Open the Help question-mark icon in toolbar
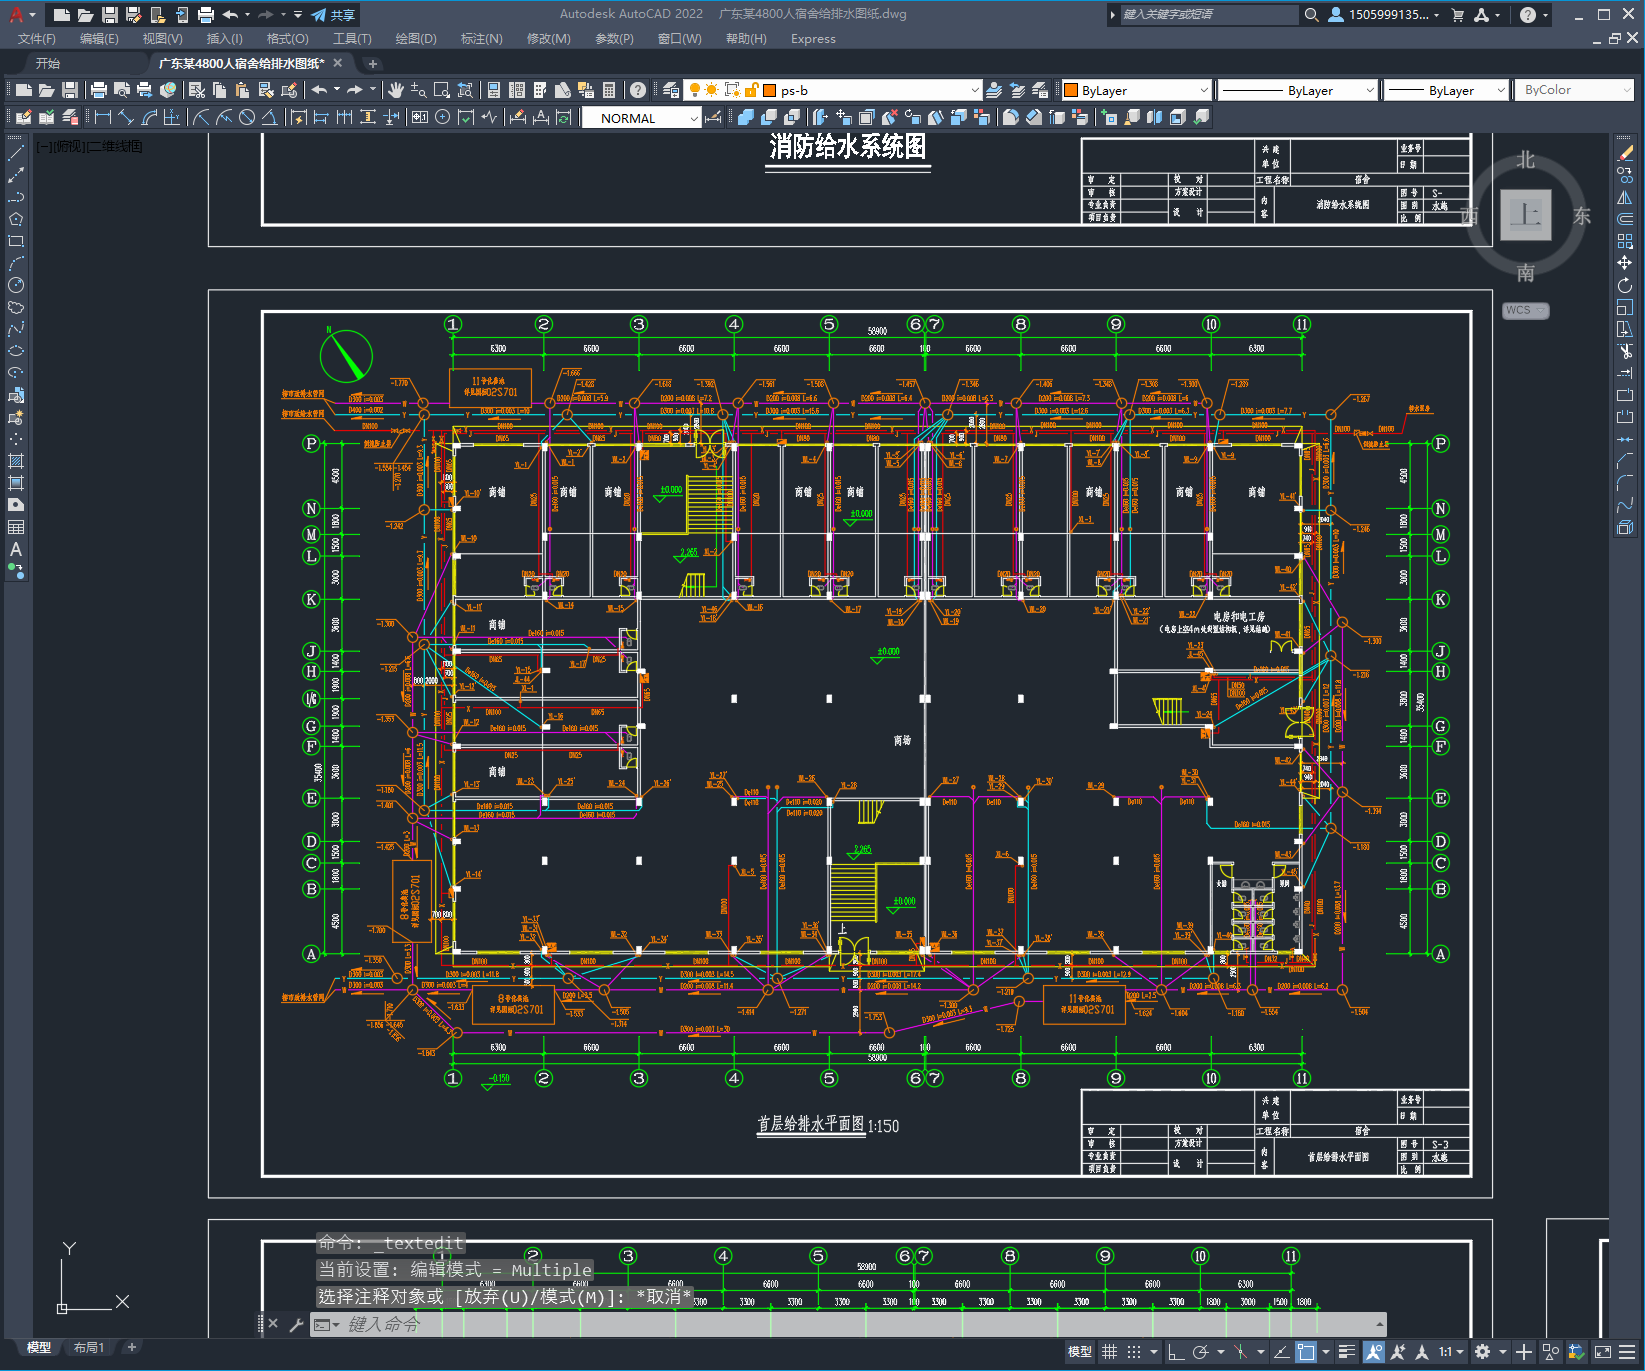1645x1371 pixels. click(x=638, y=90)
